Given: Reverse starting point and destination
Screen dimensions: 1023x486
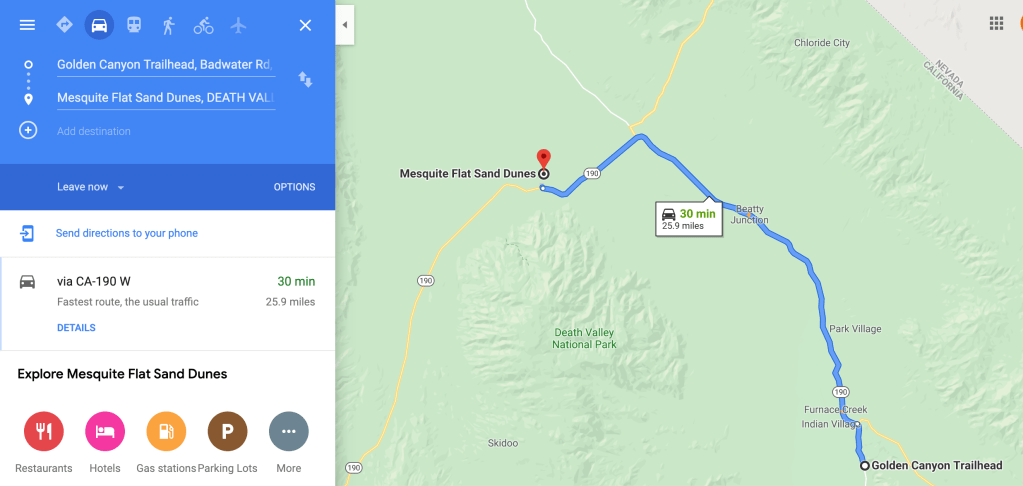Looking at the screenshot, I should pos(305,80).
